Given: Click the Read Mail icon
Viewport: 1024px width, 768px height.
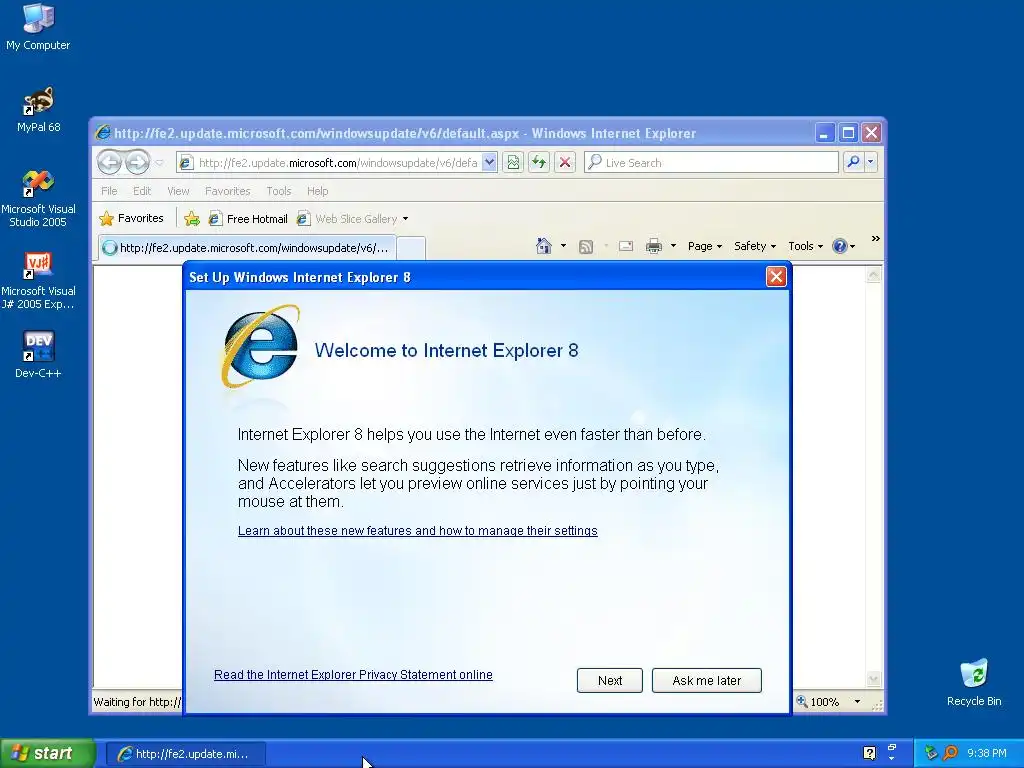Looking at the screenshot, I should 626,246.
